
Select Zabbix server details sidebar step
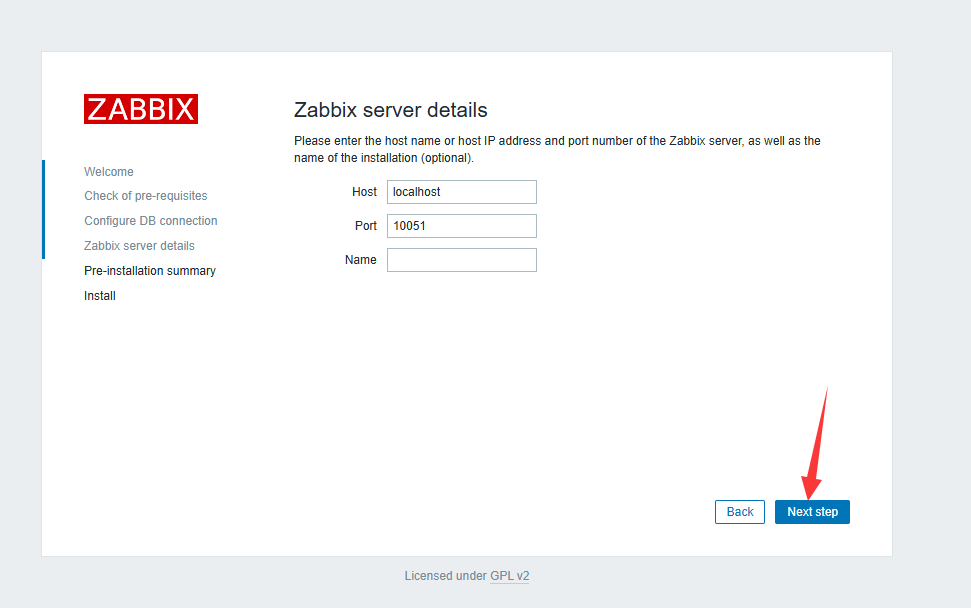tap(139, 246)
